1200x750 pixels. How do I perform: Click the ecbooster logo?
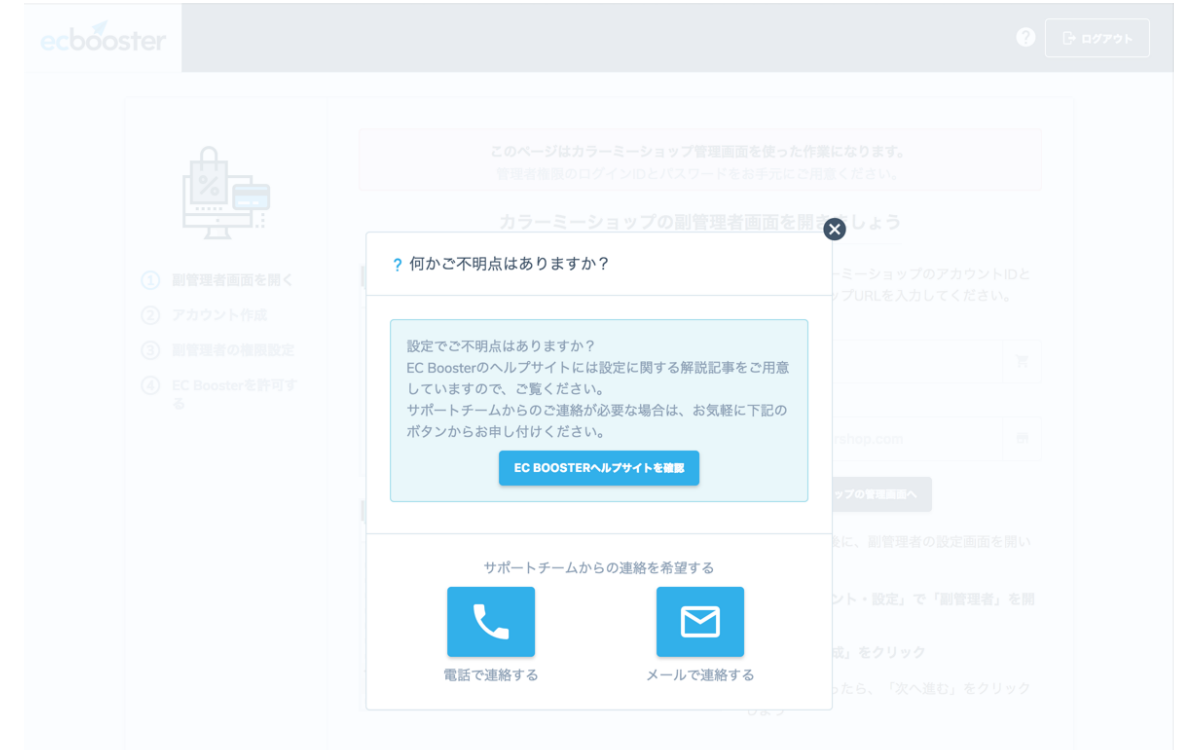click(x=103, y=38)
